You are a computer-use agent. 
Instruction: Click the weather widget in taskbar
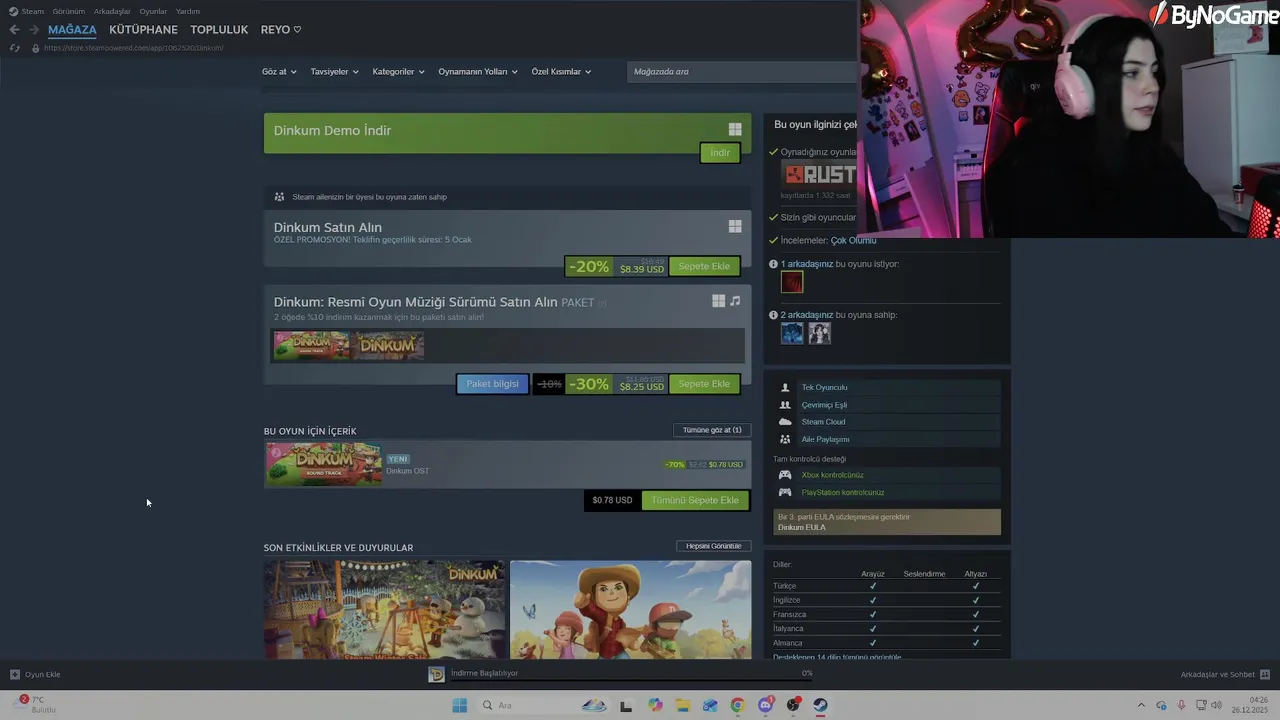point(36,705)
